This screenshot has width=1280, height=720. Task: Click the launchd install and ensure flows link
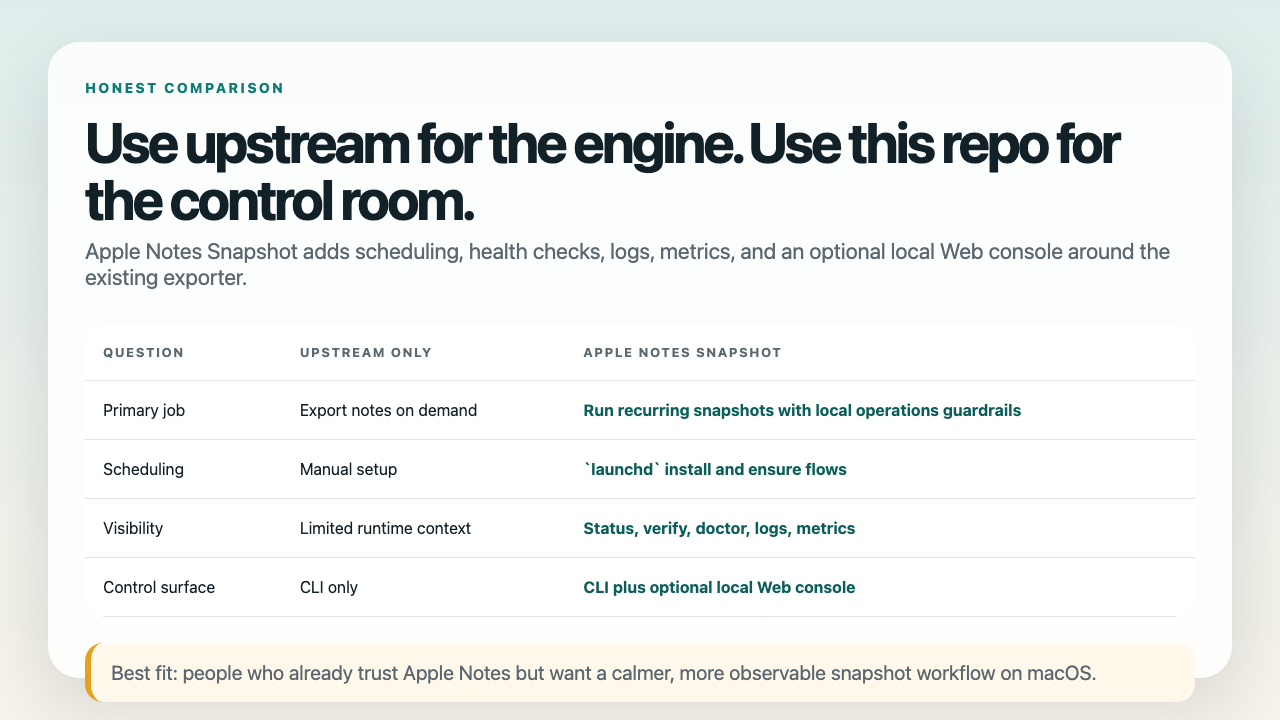click(x=714, y=469)
